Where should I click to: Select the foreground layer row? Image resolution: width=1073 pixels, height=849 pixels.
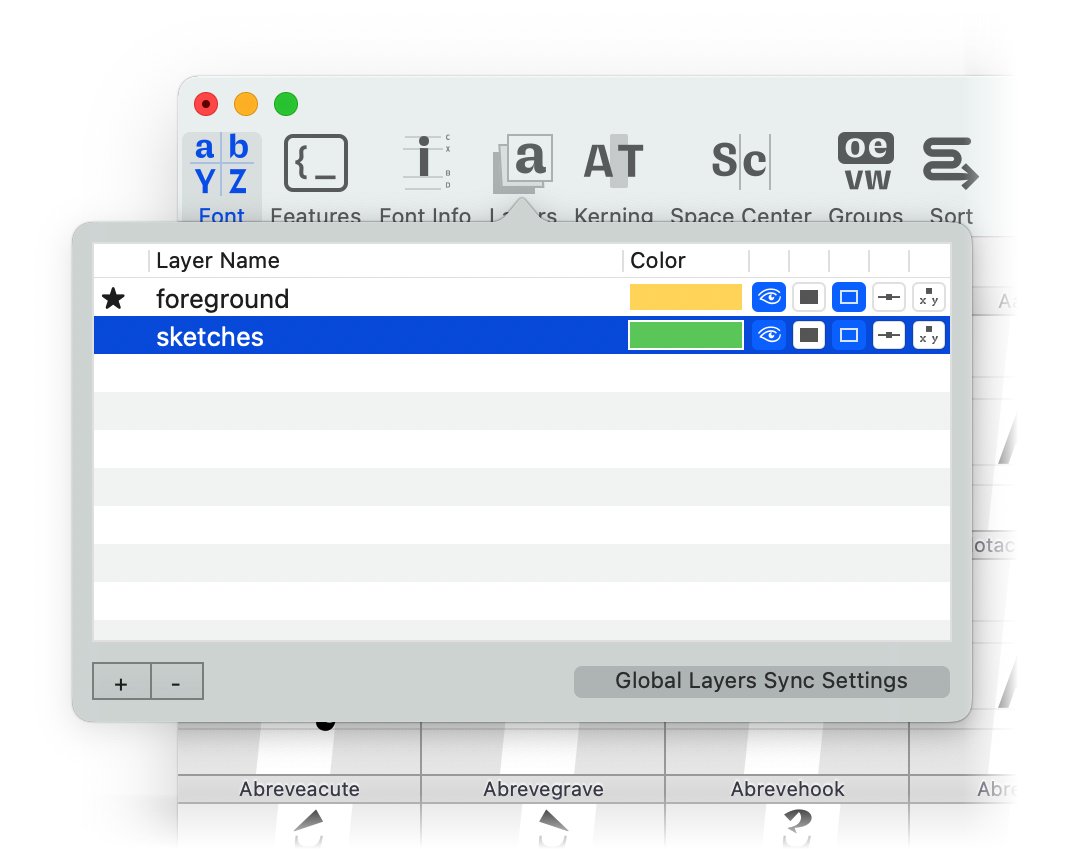[x=521, y=298]
